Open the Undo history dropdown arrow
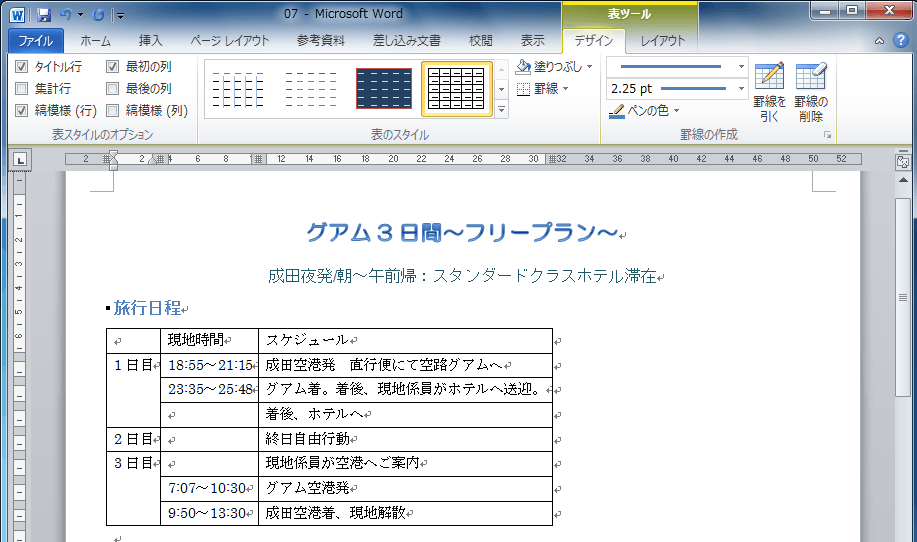 [x=80, y=15]
